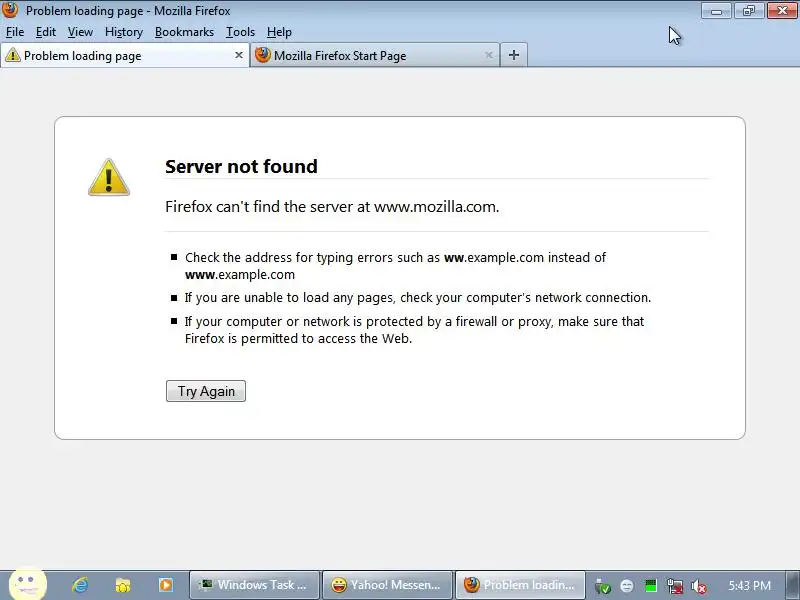Click the muted volume speaker tray icon
Viewport: 800px width, 600px height.
(x=698, y=586)
